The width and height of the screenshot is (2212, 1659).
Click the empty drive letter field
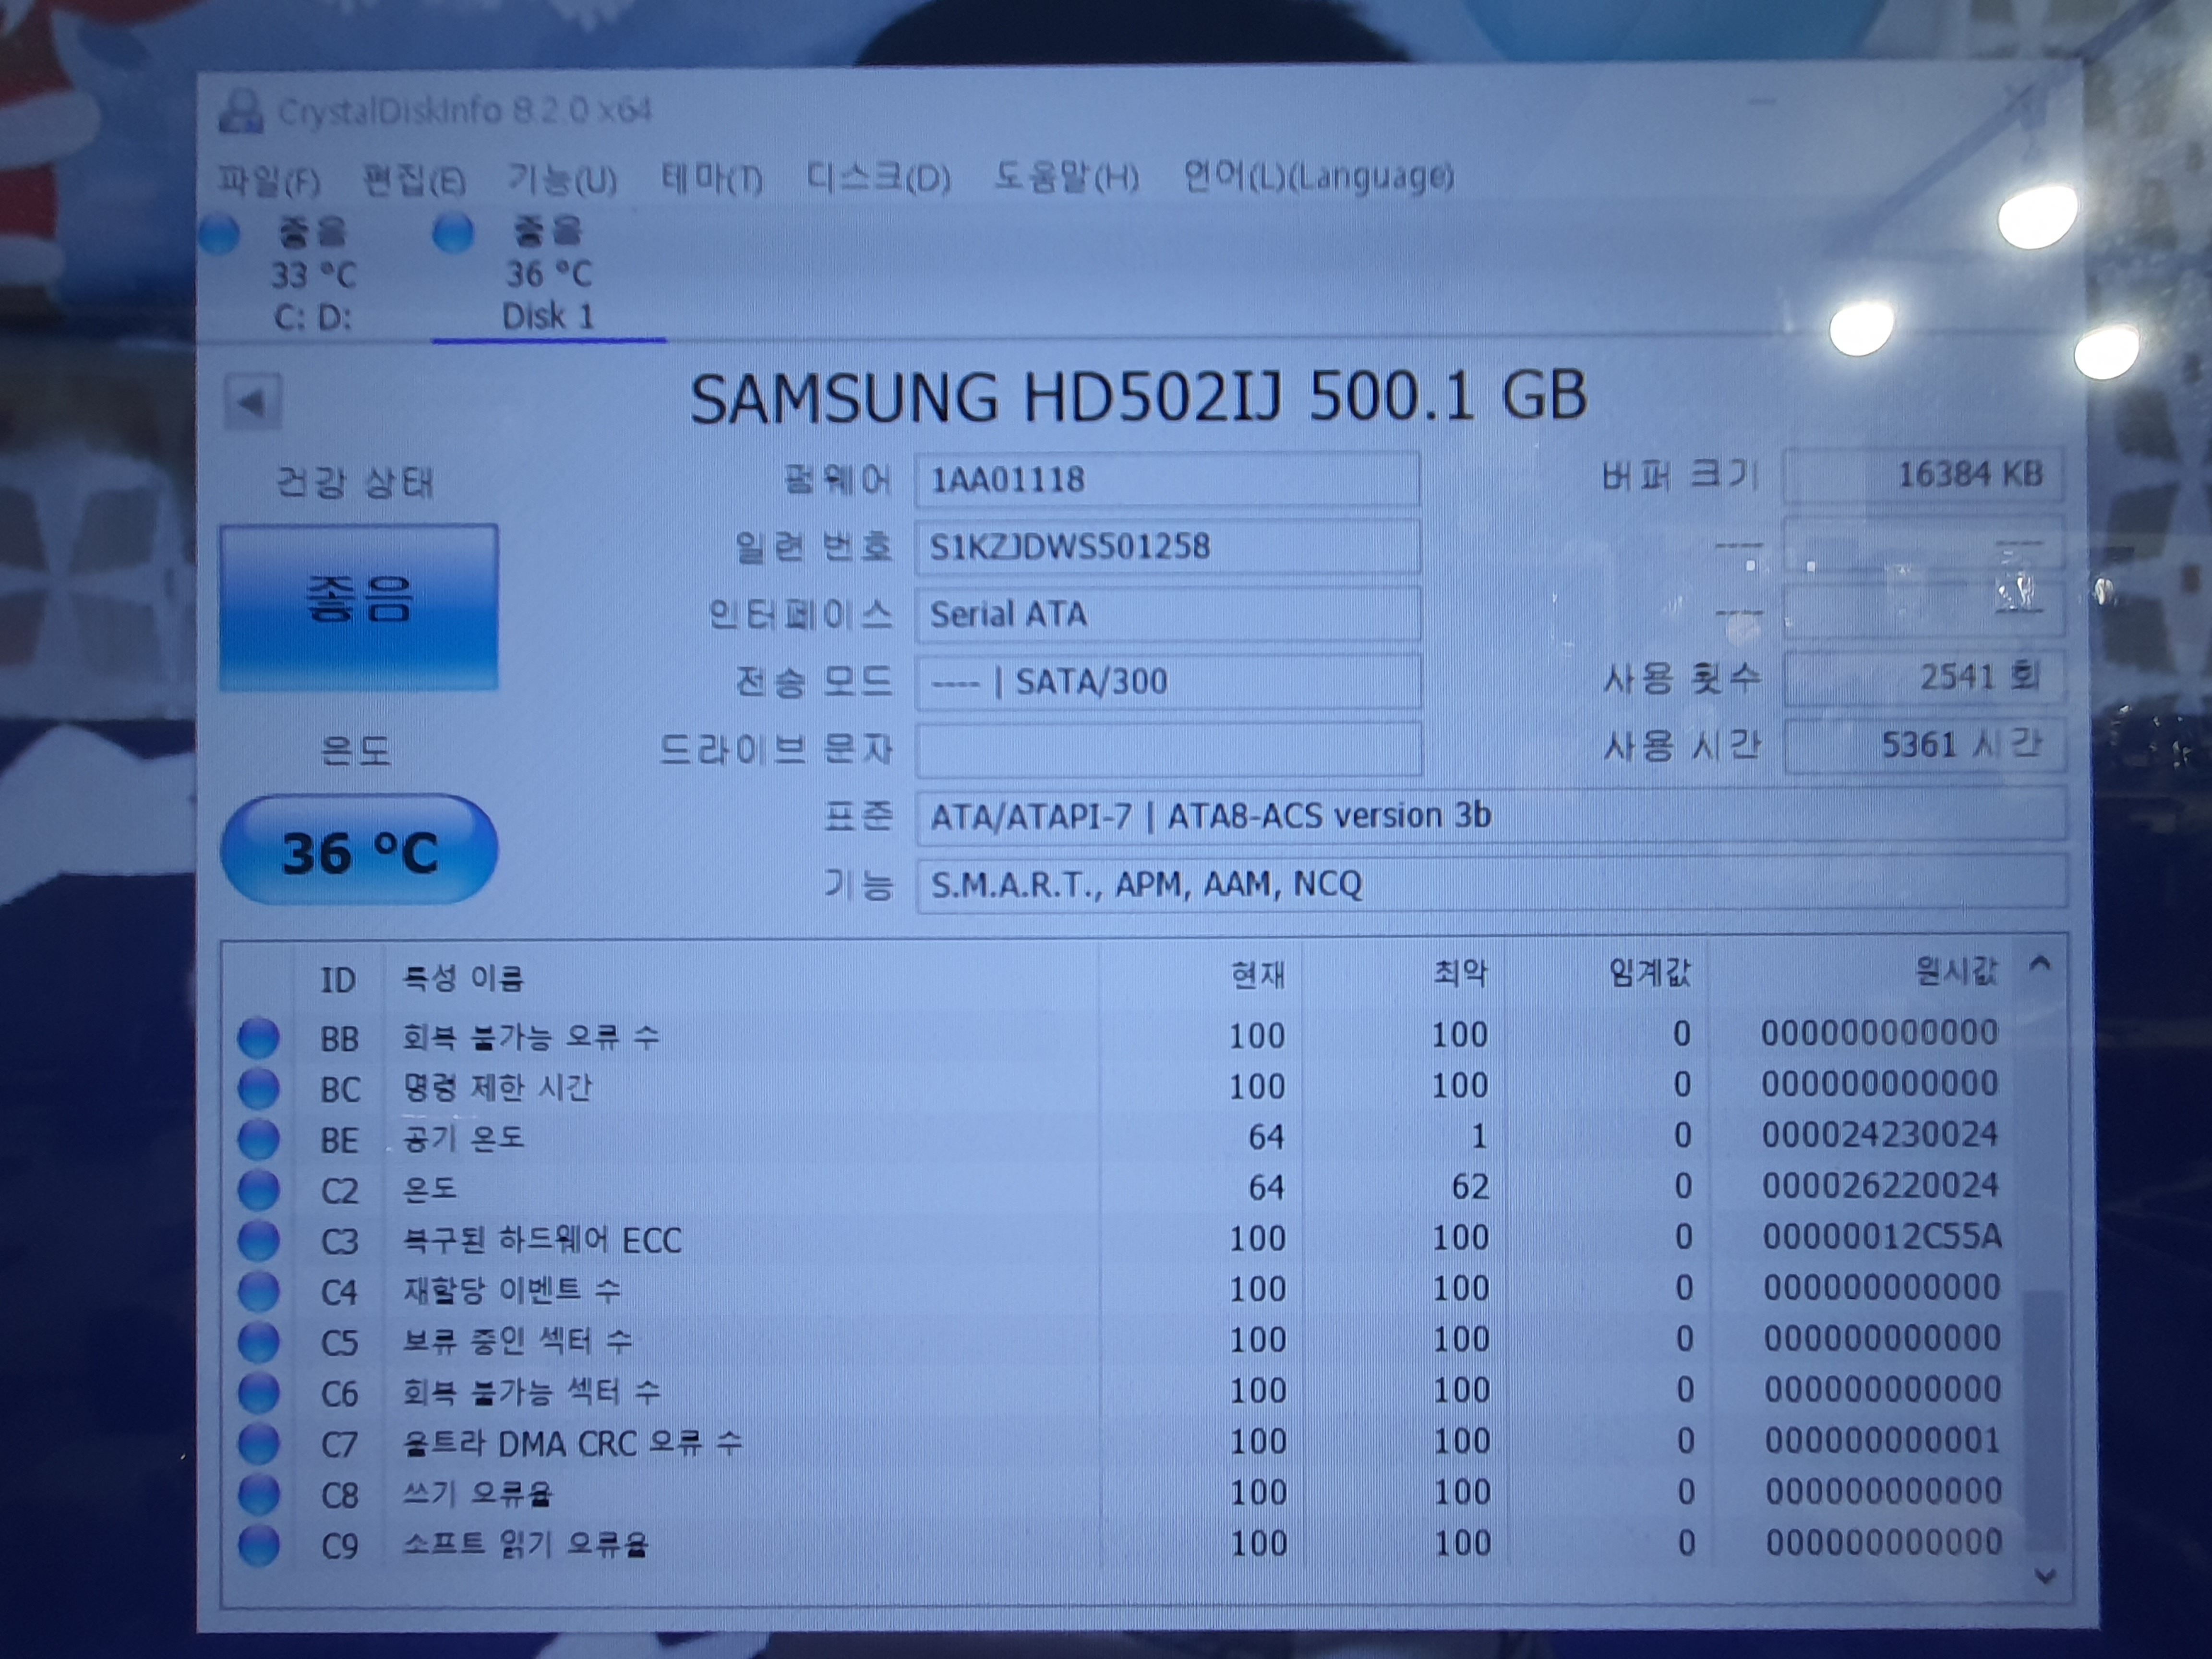1168,749
